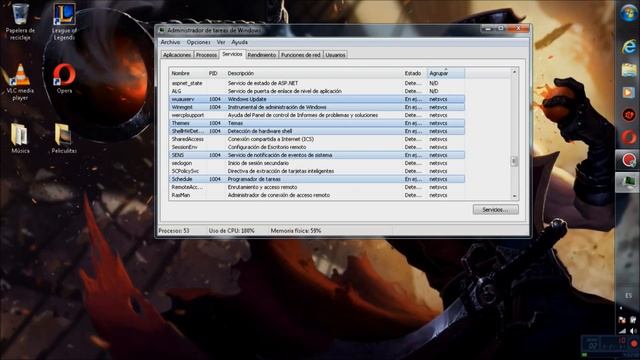Select the SCPolicySvc service row
The width and height of the screenshot is (640, 360).
(317, 171)
